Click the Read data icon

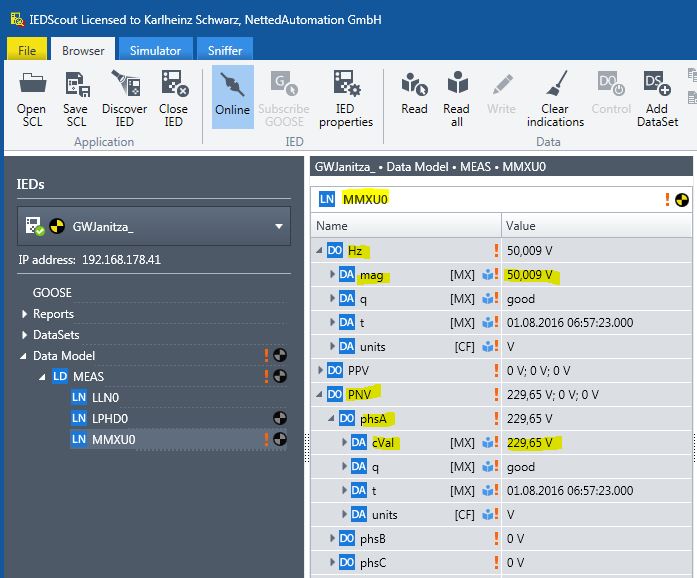[414, 84]
